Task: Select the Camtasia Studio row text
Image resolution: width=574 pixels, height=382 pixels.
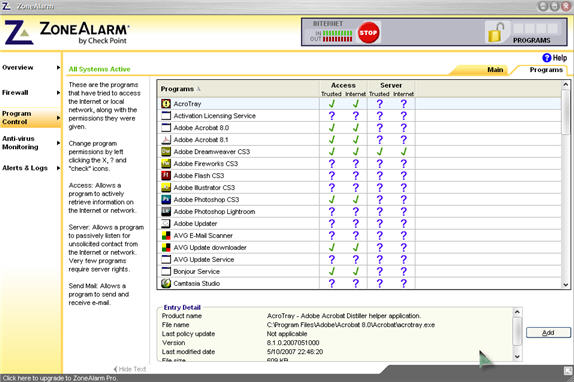Action: click(x=197, y=284)
